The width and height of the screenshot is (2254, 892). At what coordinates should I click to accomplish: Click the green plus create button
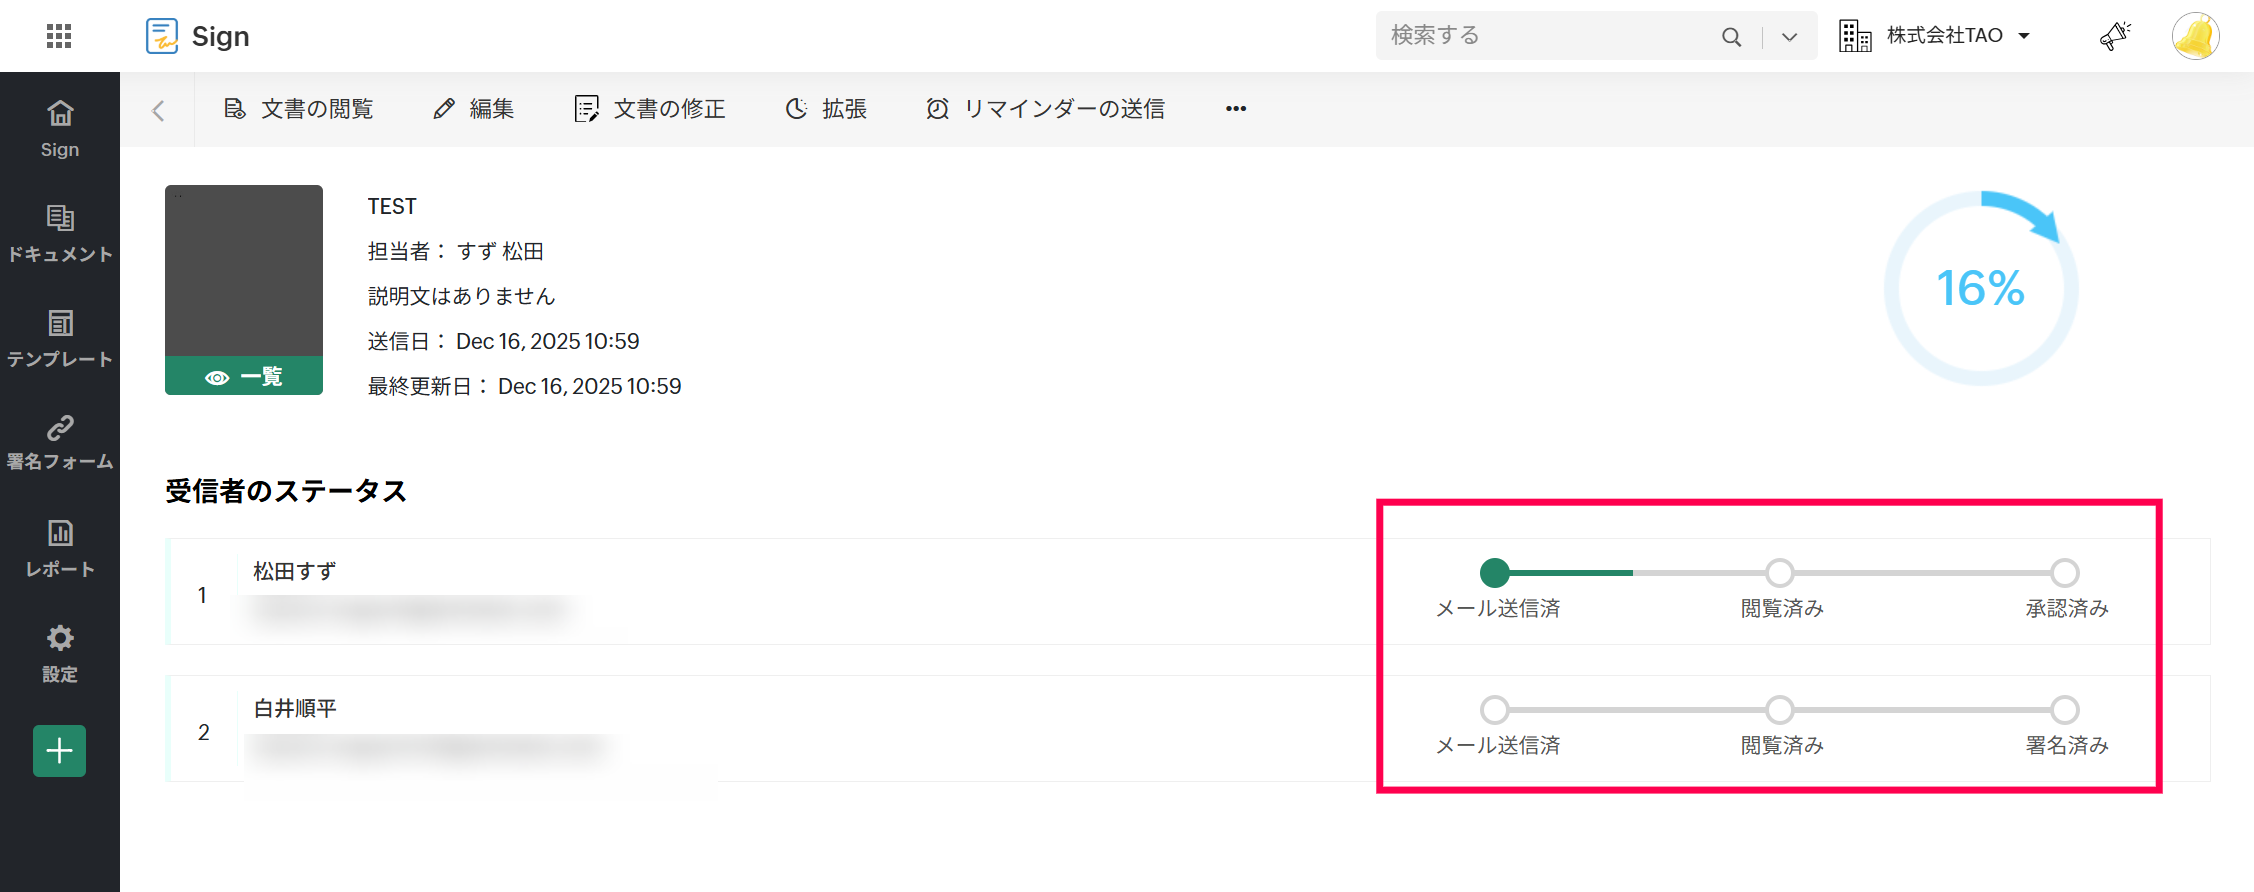[x=60, y=751]
